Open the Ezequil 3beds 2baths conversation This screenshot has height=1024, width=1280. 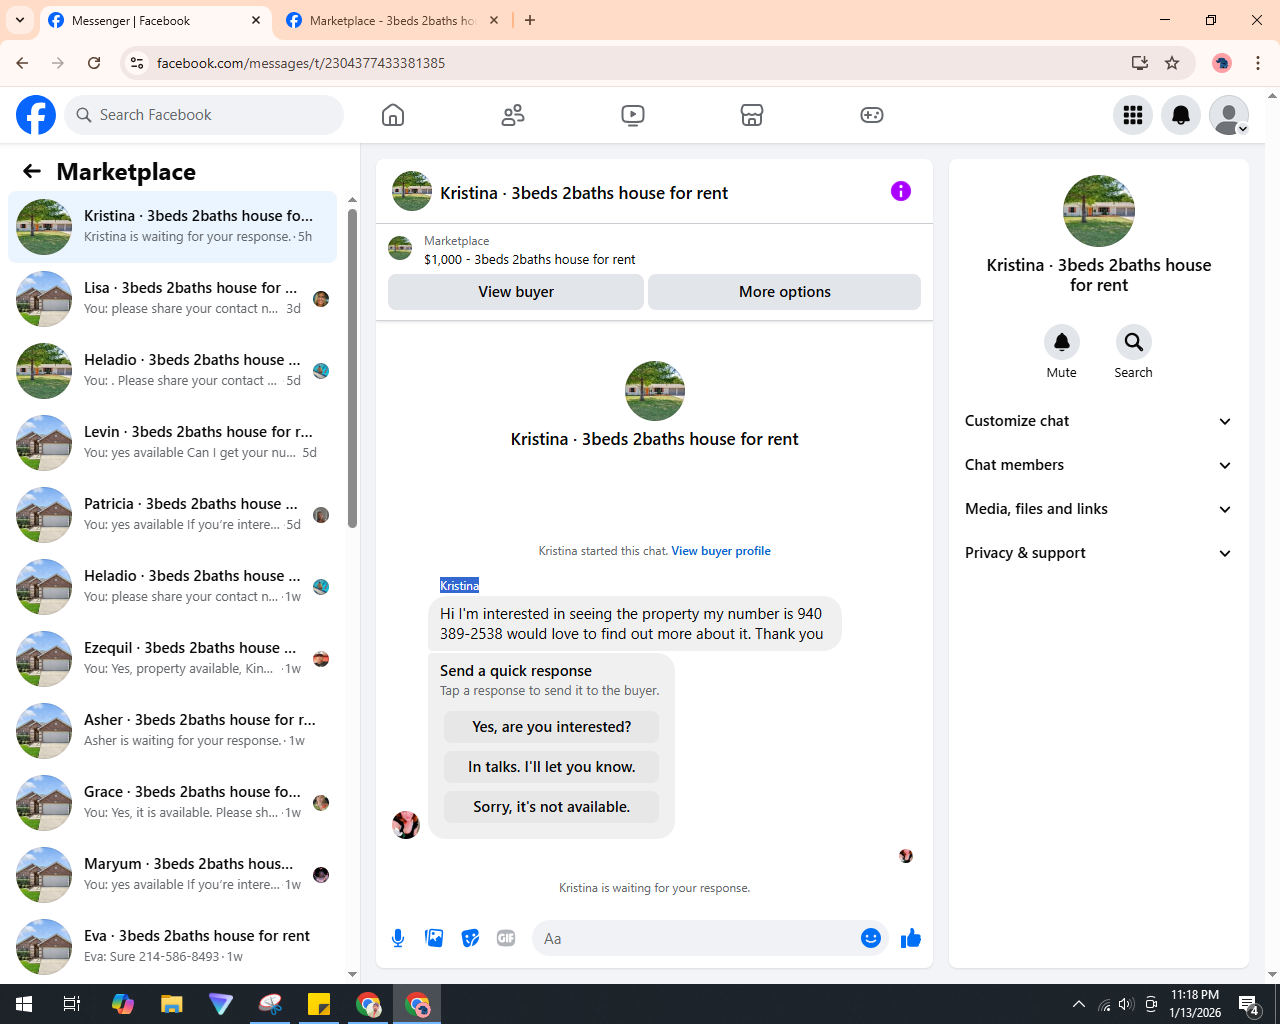173,659
